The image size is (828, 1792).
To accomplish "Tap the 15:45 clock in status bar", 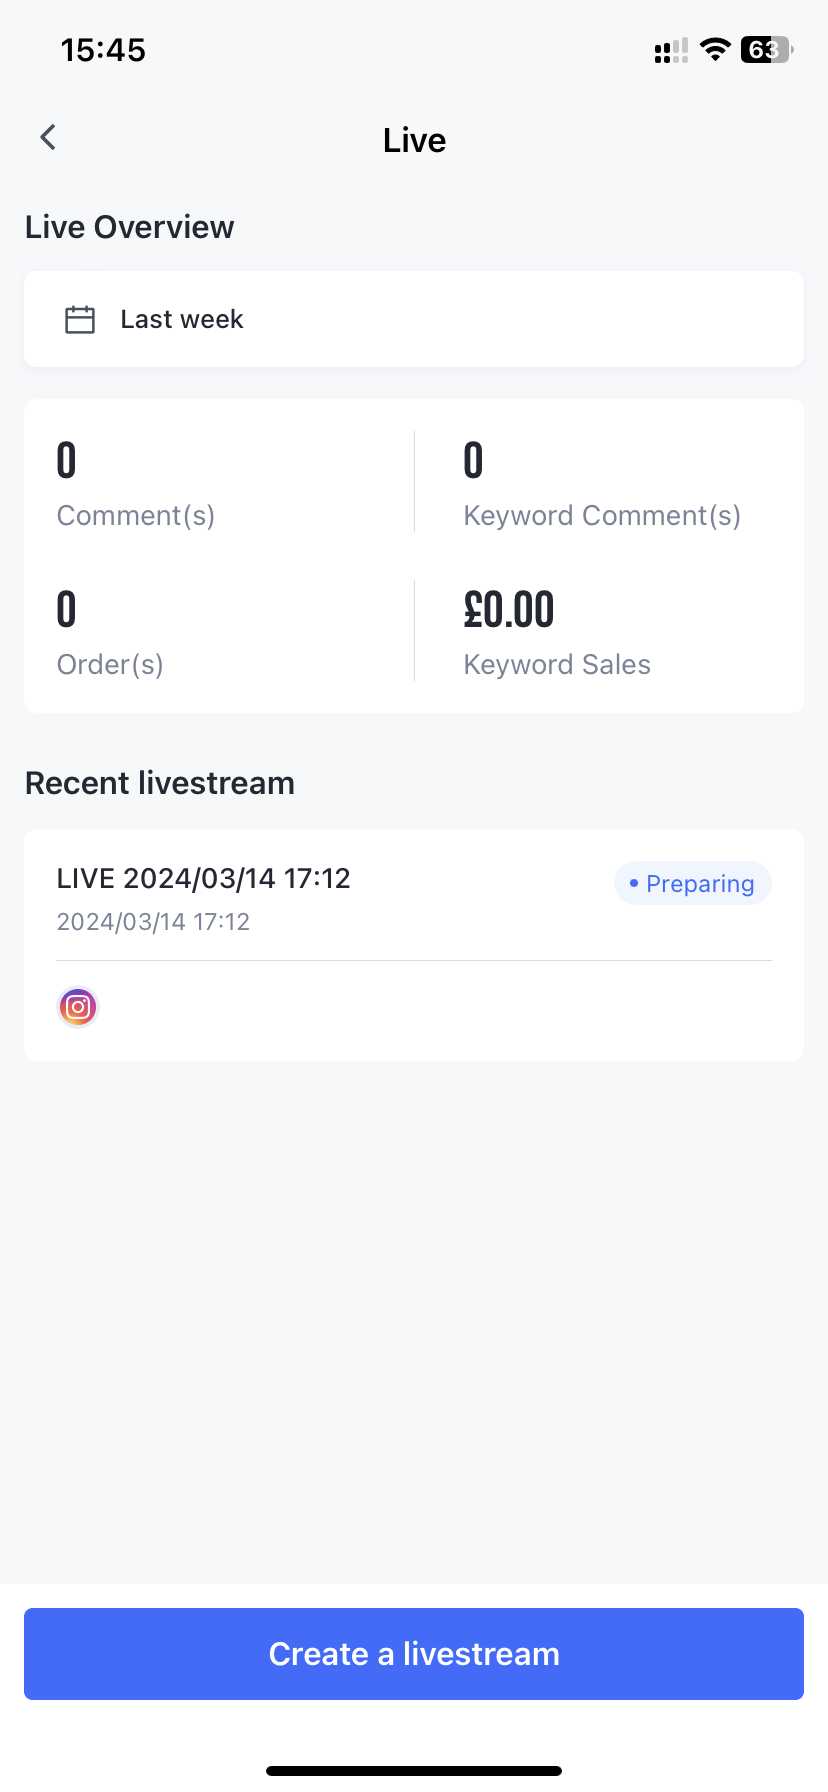I will point(103,50).
